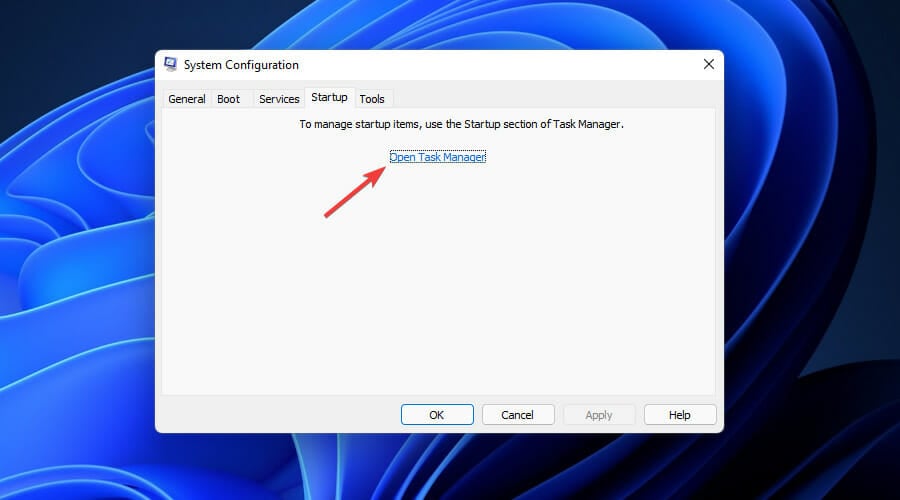Switch to the General tab
This screenshot has height=500, width=900.
tap(187, 99)
